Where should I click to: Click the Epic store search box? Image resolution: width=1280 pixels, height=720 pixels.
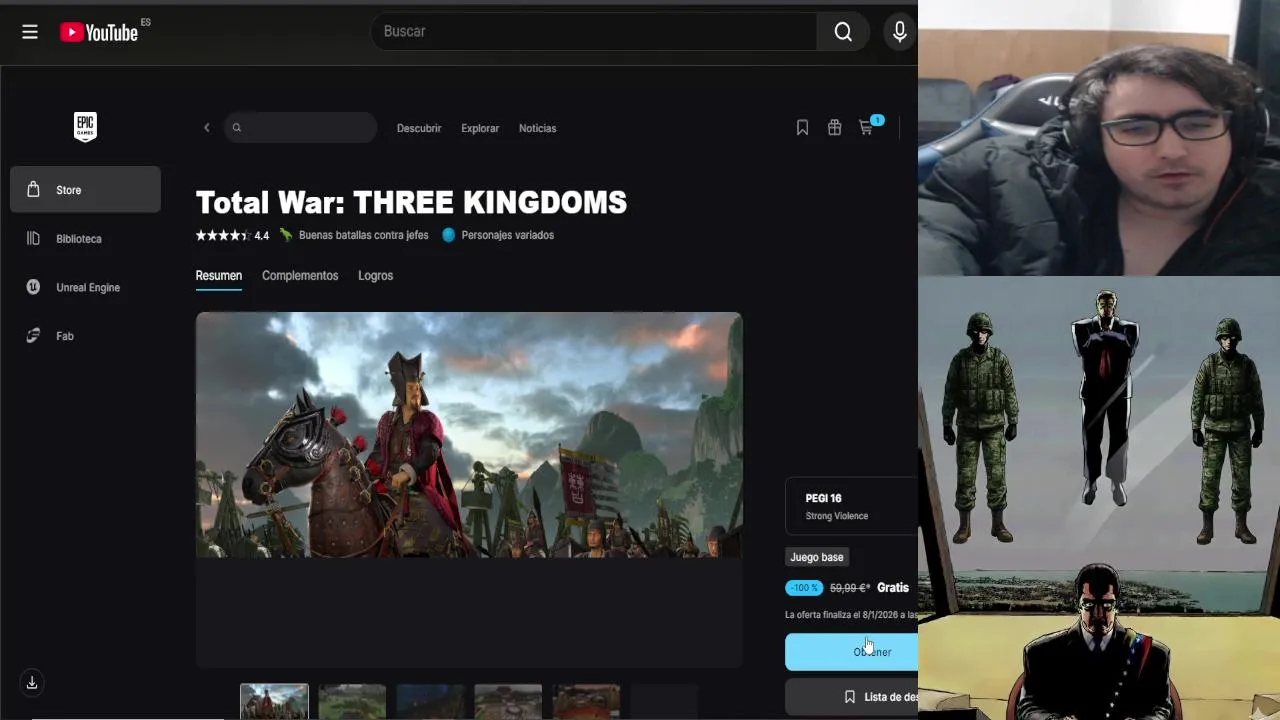click(x=300, y=128)
